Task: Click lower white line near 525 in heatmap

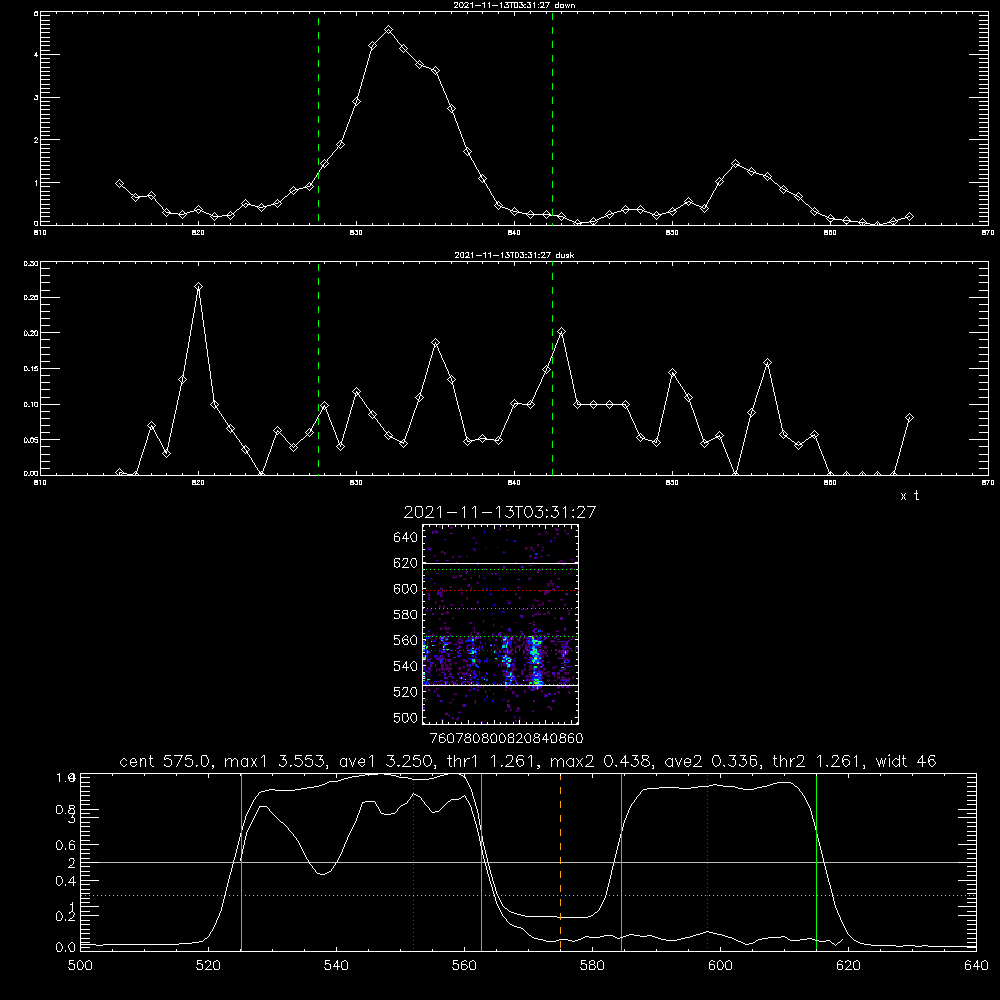Action: (501, 685)
